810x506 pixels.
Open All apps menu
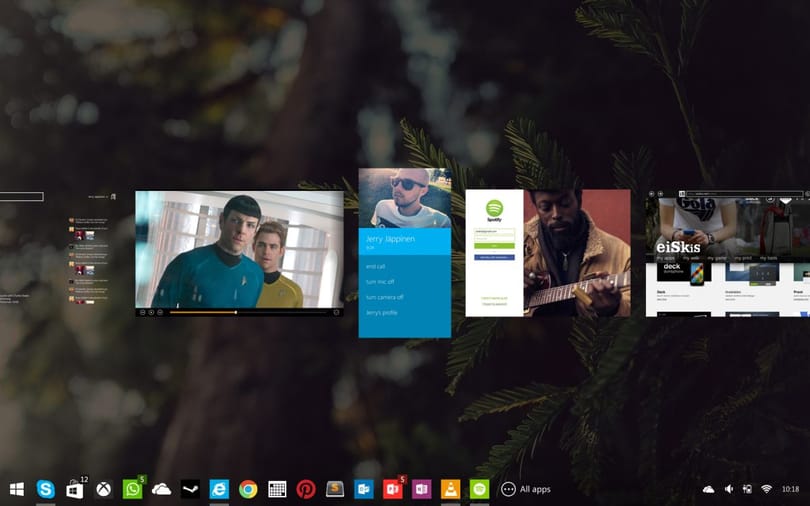pyautogui.click(x=525, y=489)
